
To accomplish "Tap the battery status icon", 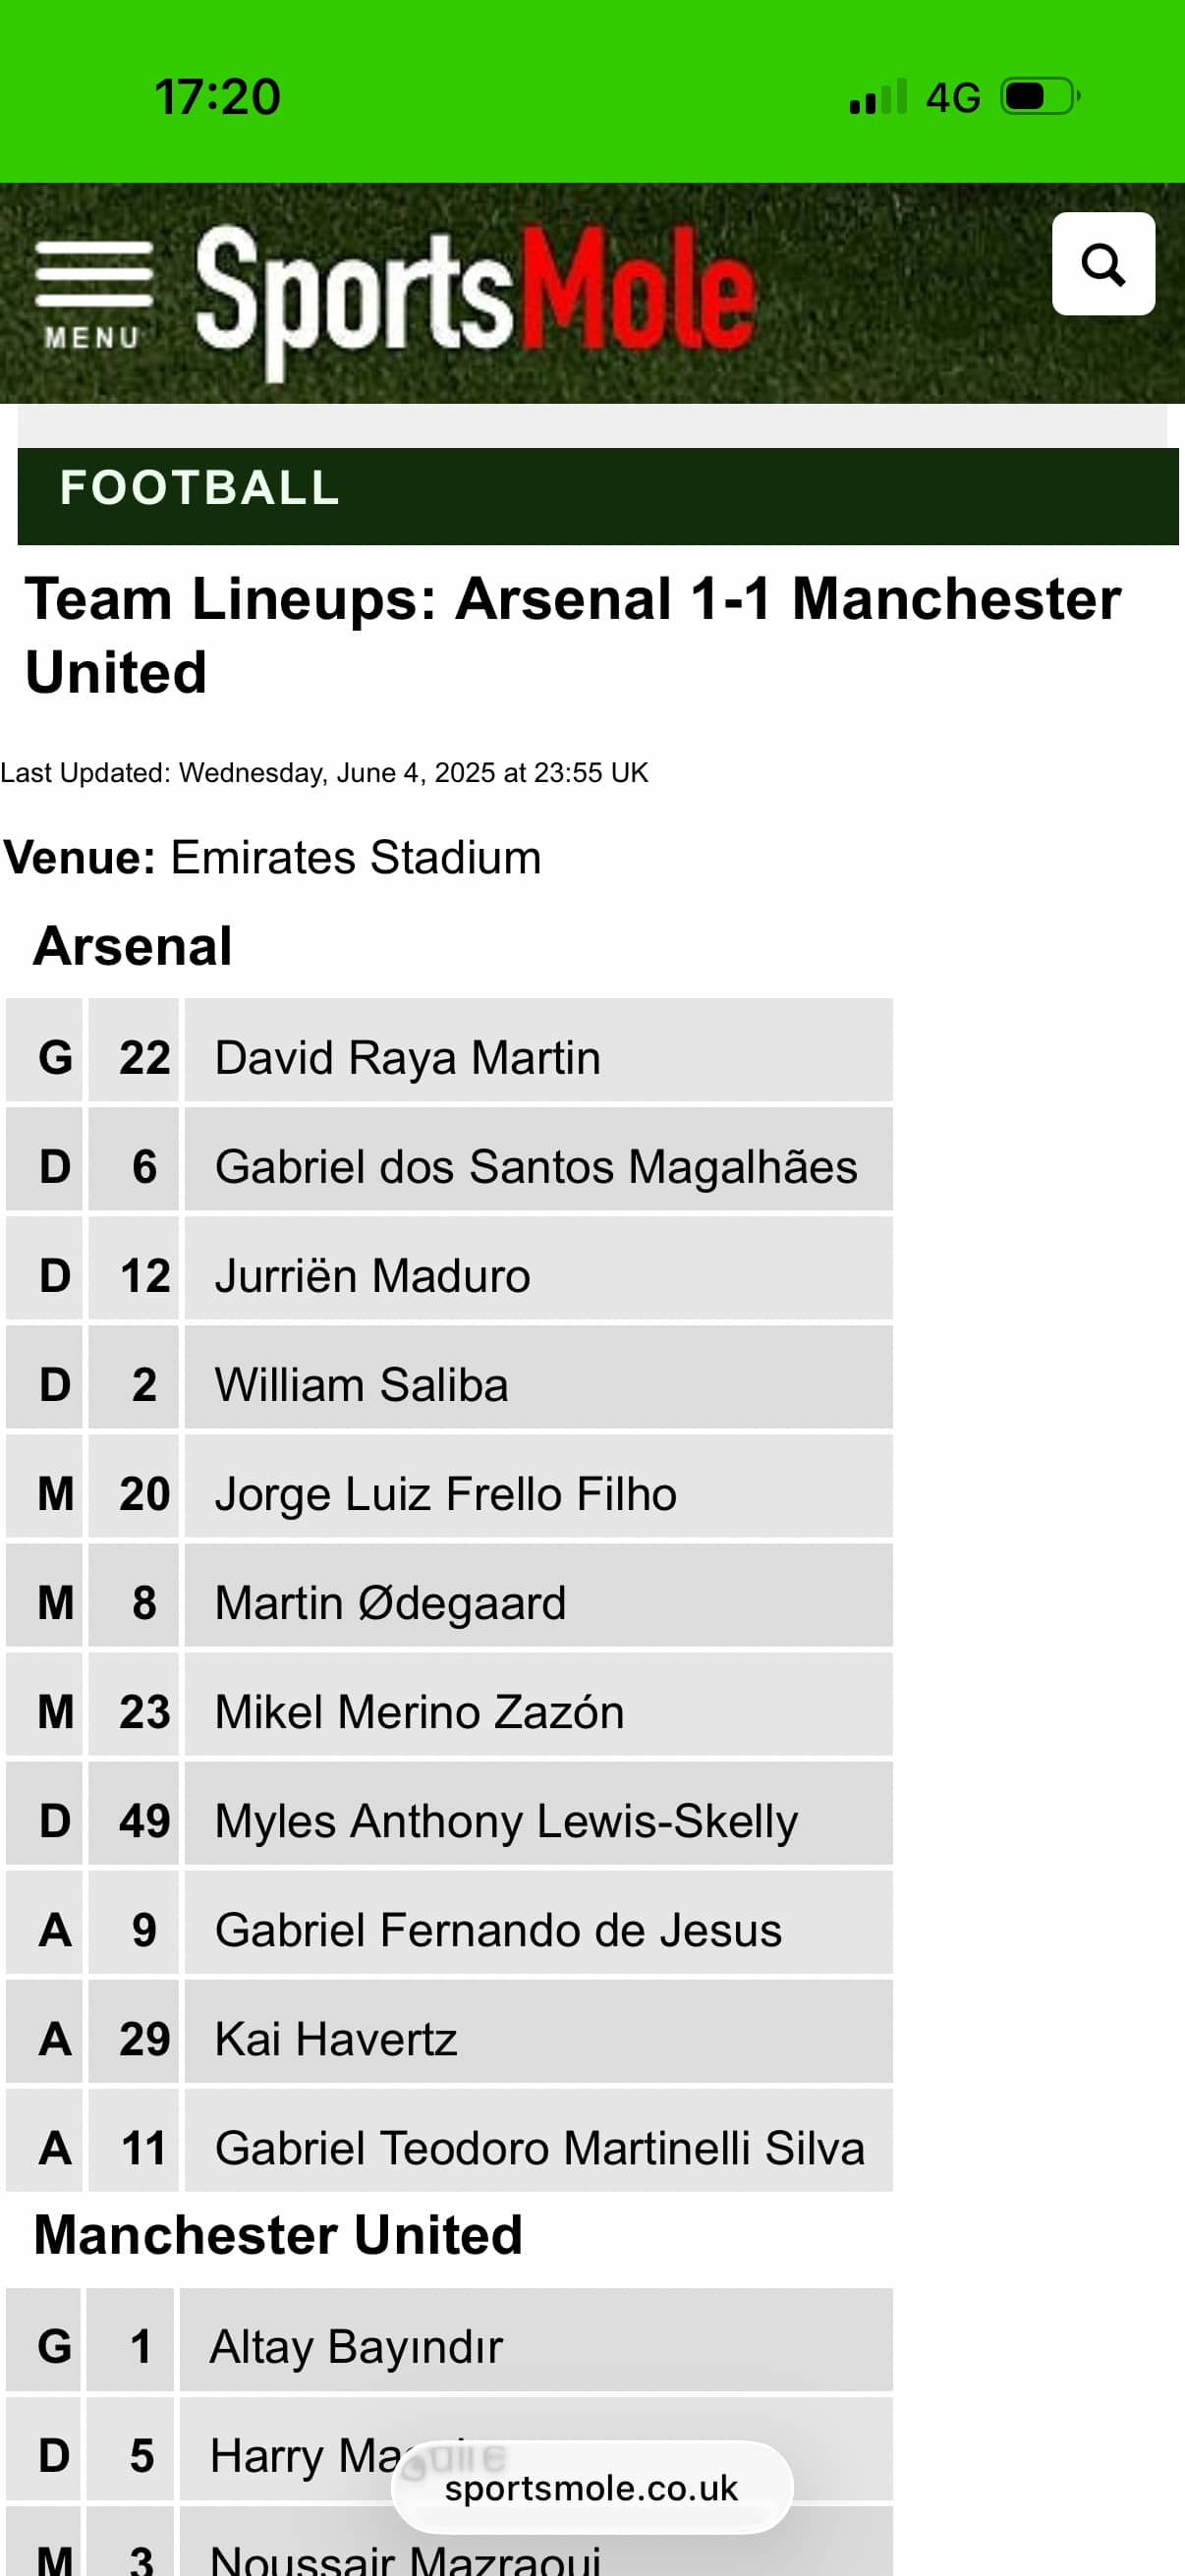I will 1040,97.
